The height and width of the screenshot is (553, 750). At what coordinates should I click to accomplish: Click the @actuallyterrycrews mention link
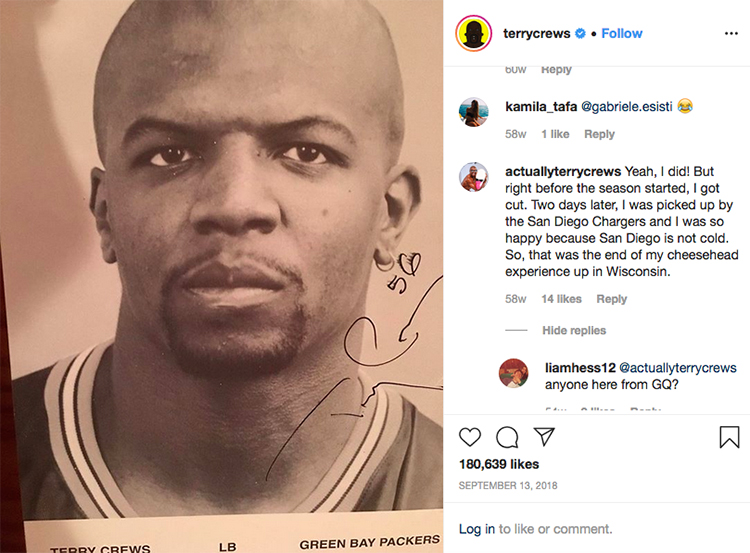coord(678,368)
